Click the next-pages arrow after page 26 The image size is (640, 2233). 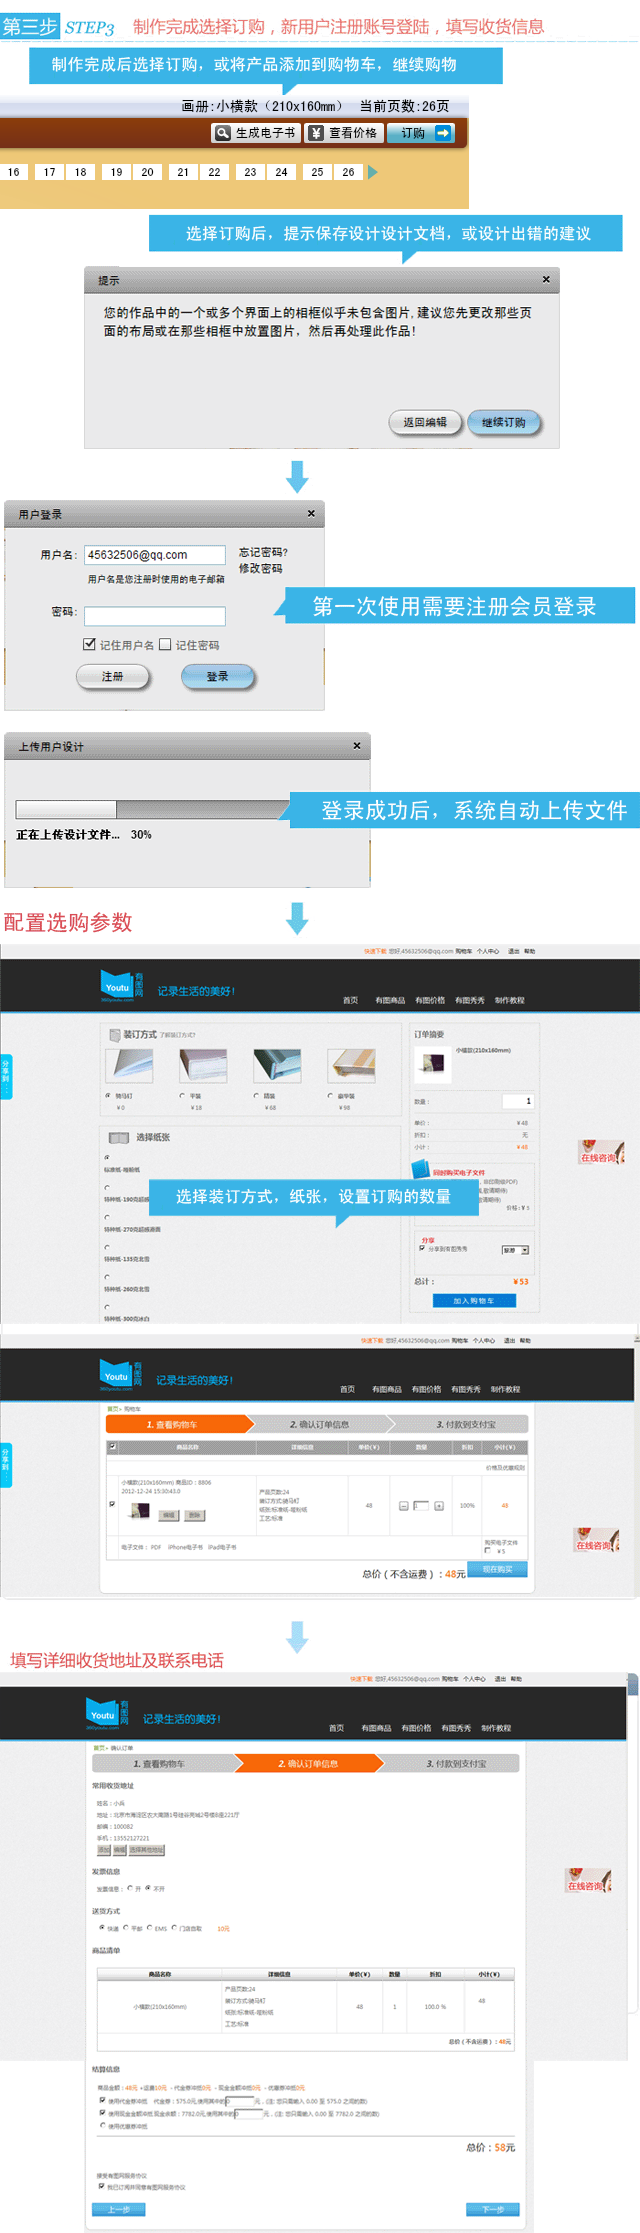click(x=373, y=172)
